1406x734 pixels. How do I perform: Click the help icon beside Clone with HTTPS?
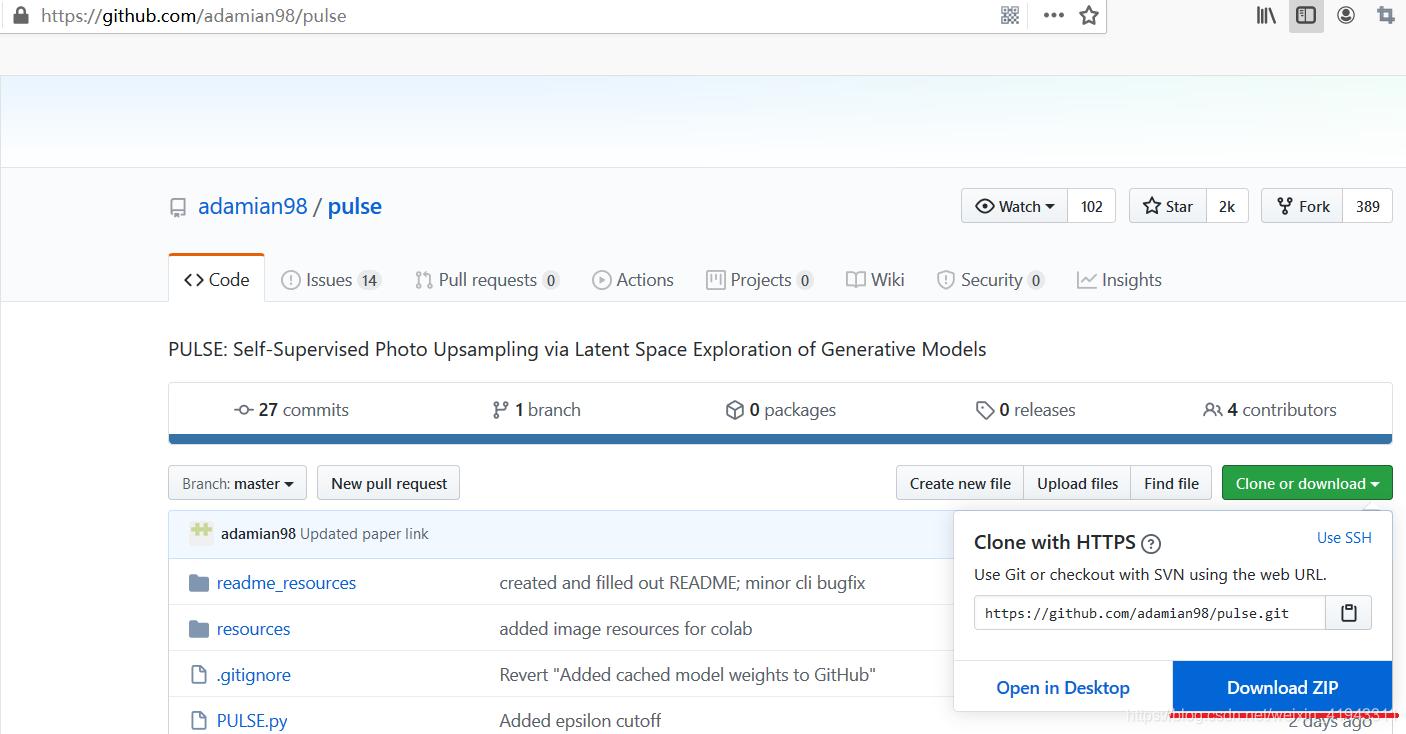[1151, 544]
